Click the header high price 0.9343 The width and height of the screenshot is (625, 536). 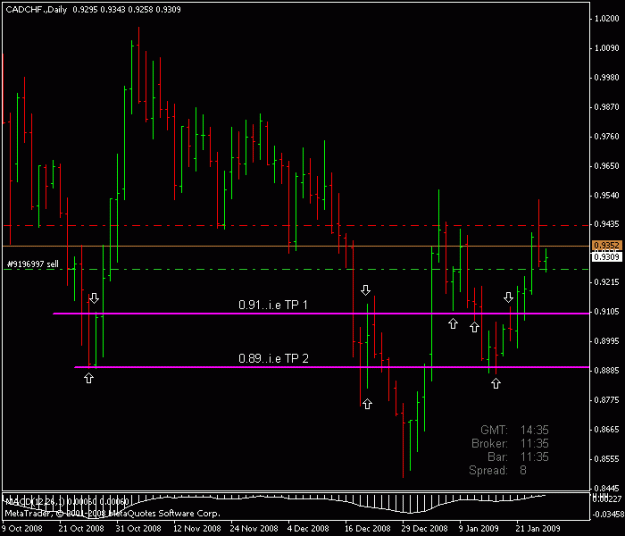[x=113, y=10]
